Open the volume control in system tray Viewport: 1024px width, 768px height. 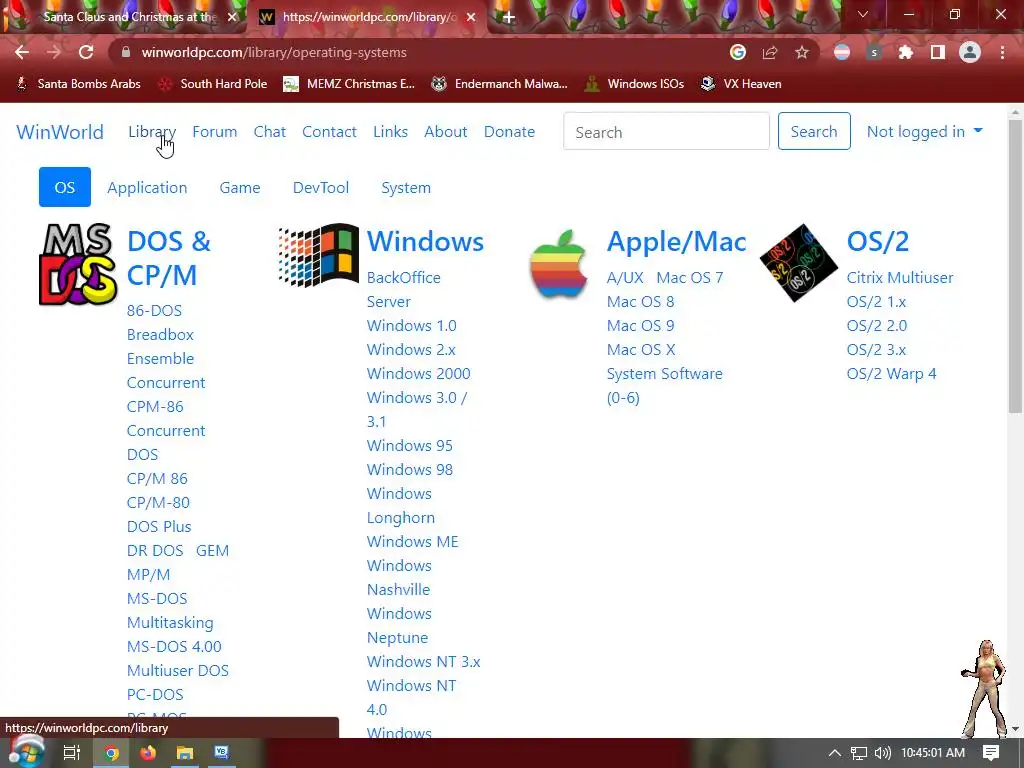(882, 753)
